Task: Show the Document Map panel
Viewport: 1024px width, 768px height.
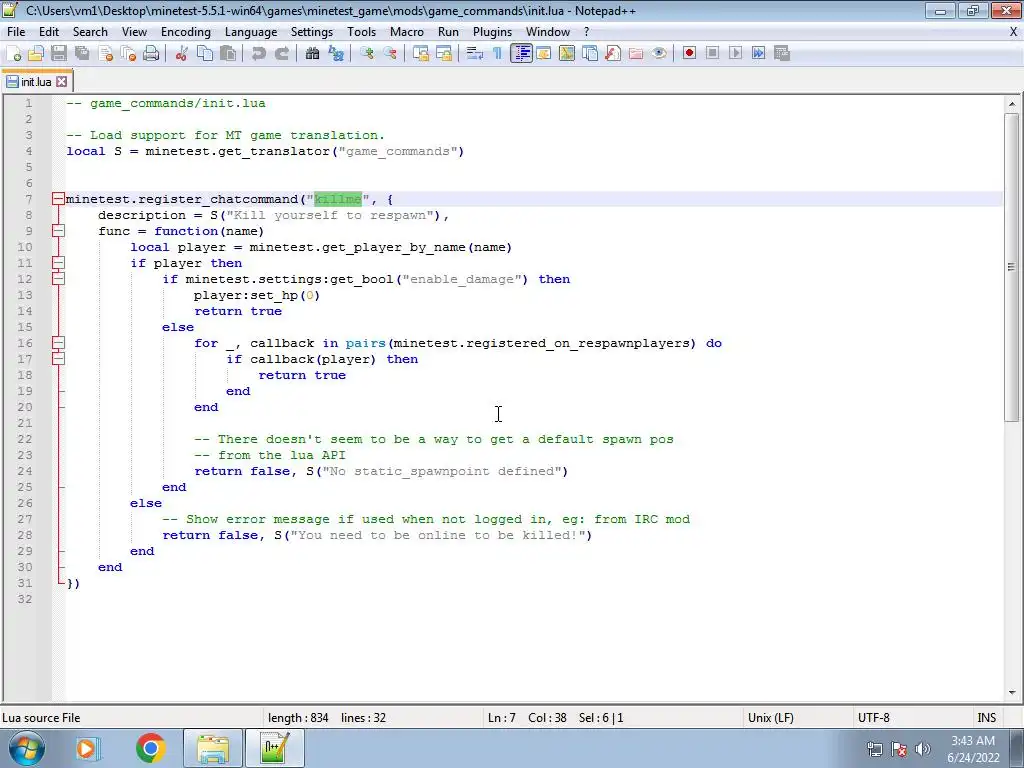Action: pos(566,54)
